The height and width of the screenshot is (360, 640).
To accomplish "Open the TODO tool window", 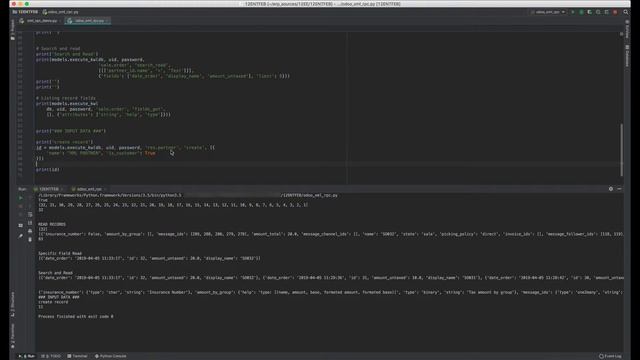I will 51,356.
